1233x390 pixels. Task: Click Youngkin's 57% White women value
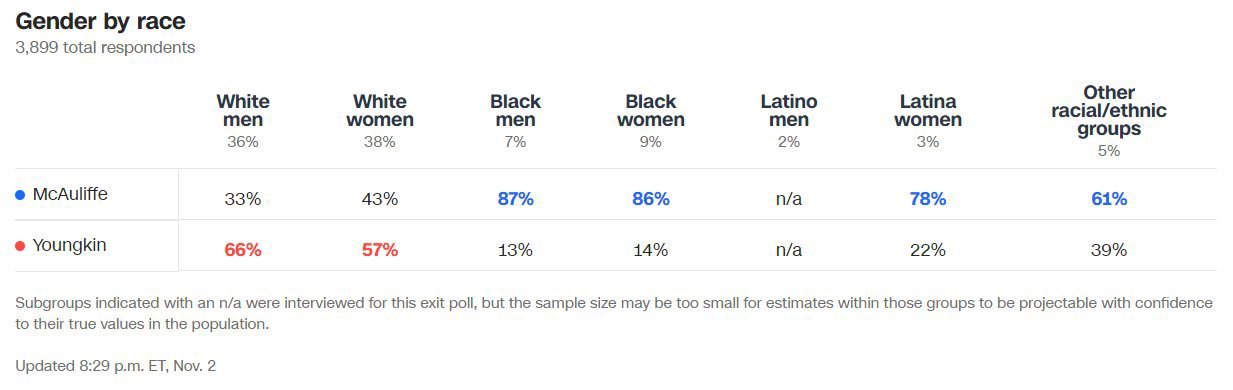(380, 250)
